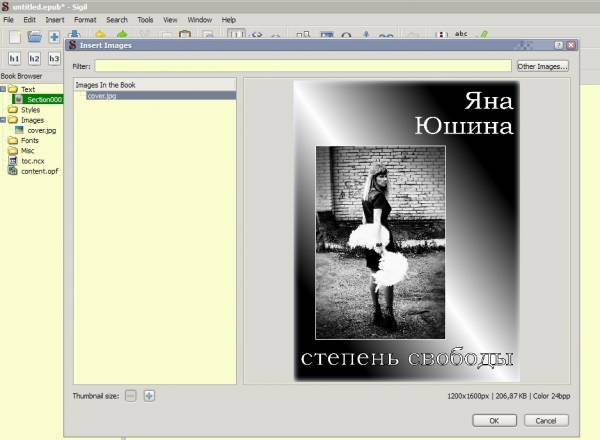The width and height of the screenshot is (600, 440).
Task: Click the Cancel button
Action: (x=546, y=420)
